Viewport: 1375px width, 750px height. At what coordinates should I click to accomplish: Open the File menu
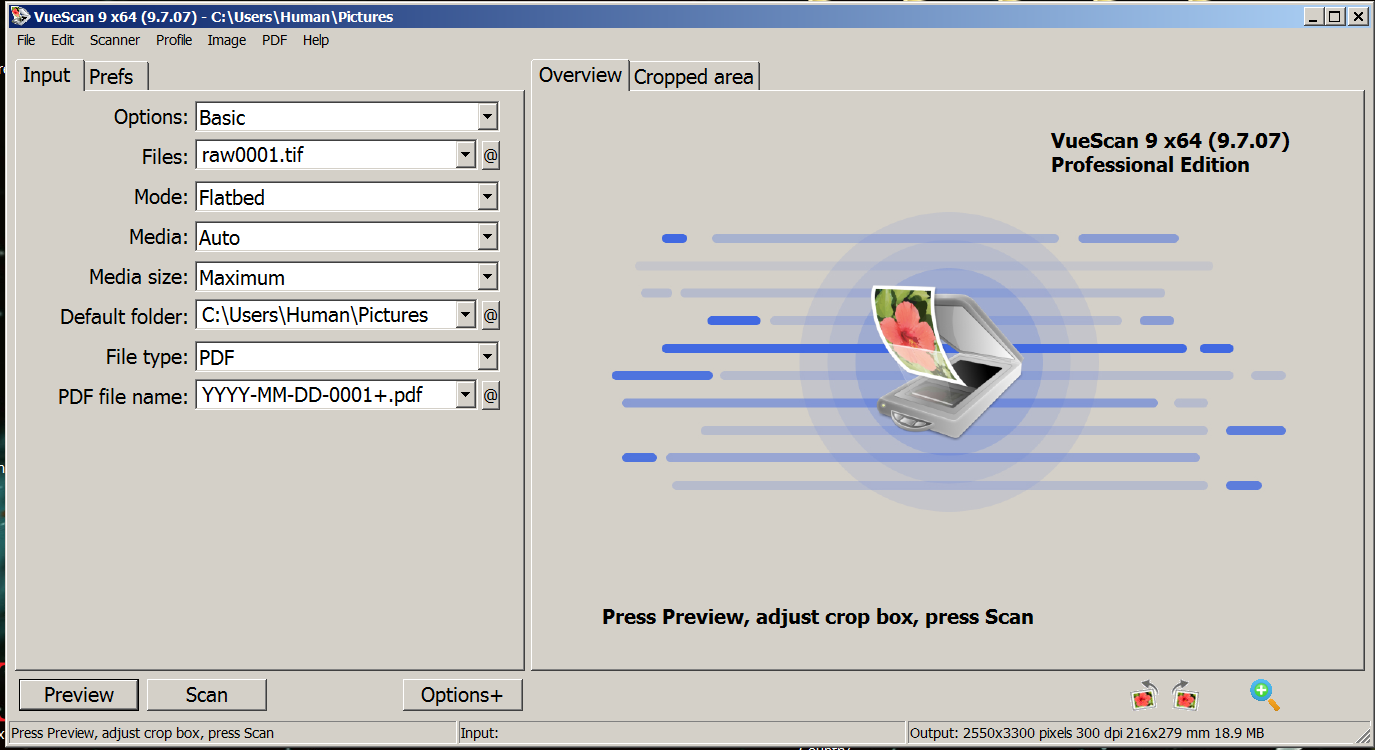(26, 40)
